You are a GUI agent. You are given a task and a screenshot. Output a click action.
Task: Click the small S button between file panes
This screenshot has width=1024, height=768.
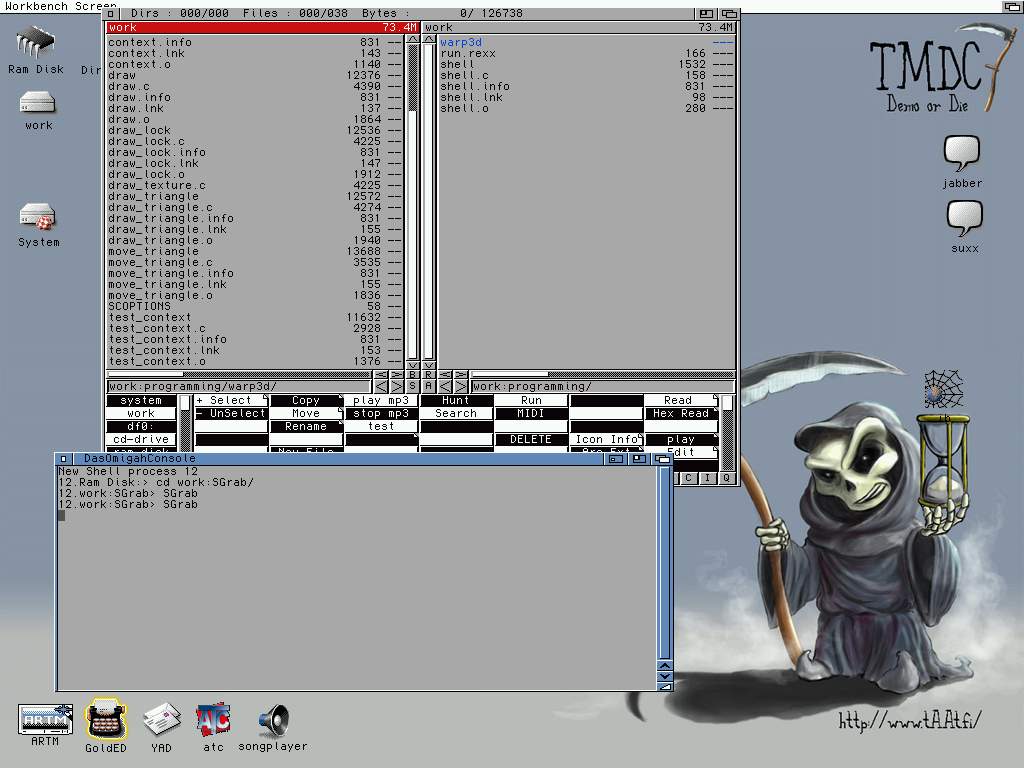412,386
